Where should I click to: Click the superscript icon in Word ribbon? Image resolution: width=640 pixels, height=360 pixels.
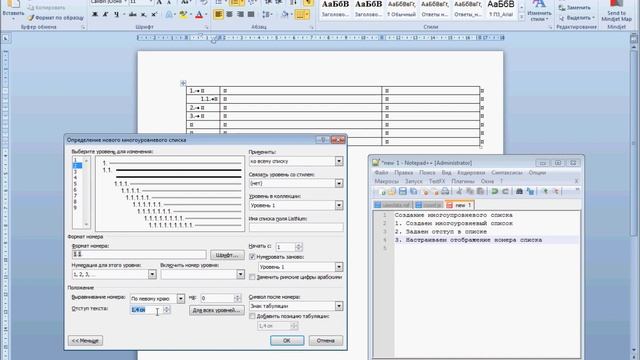(154, 15)
